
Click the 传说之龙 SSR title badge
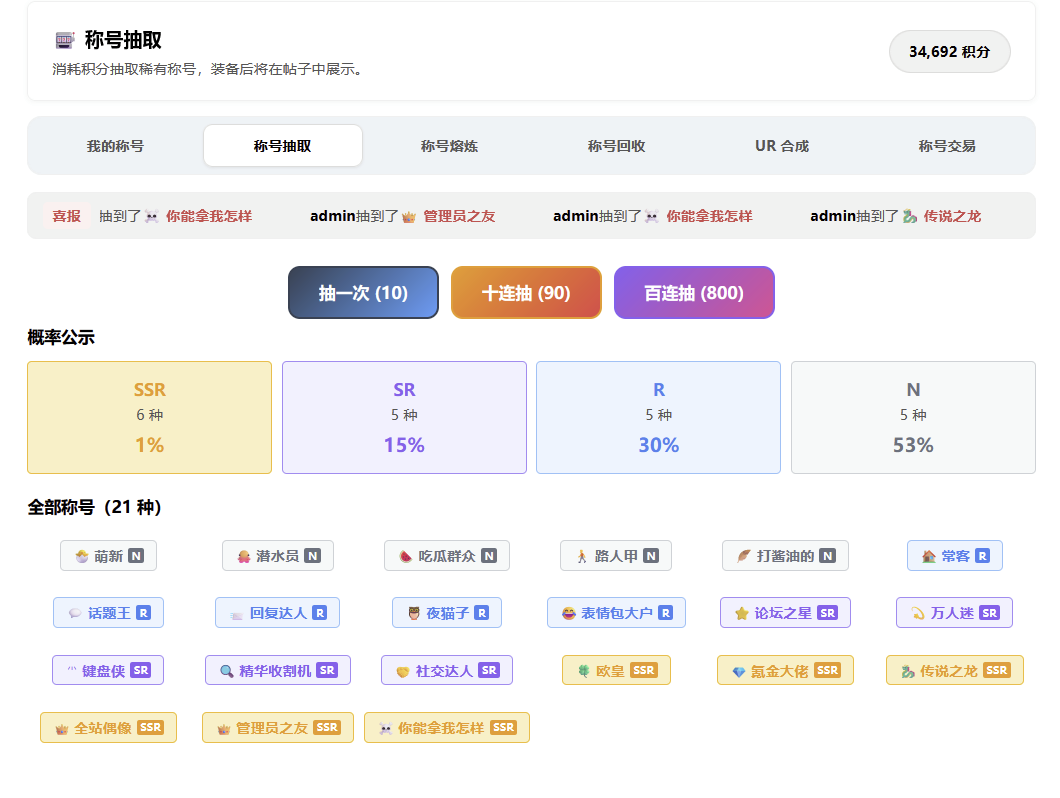(x=955, y=670)
